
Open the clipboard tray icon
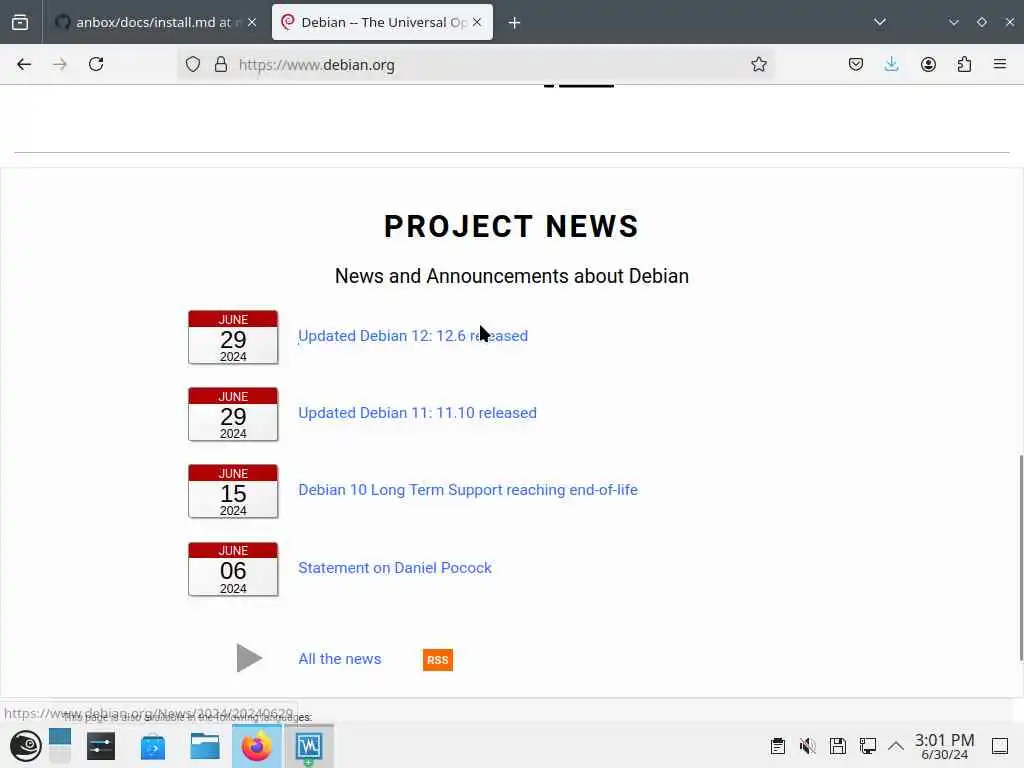click(777, 746)
